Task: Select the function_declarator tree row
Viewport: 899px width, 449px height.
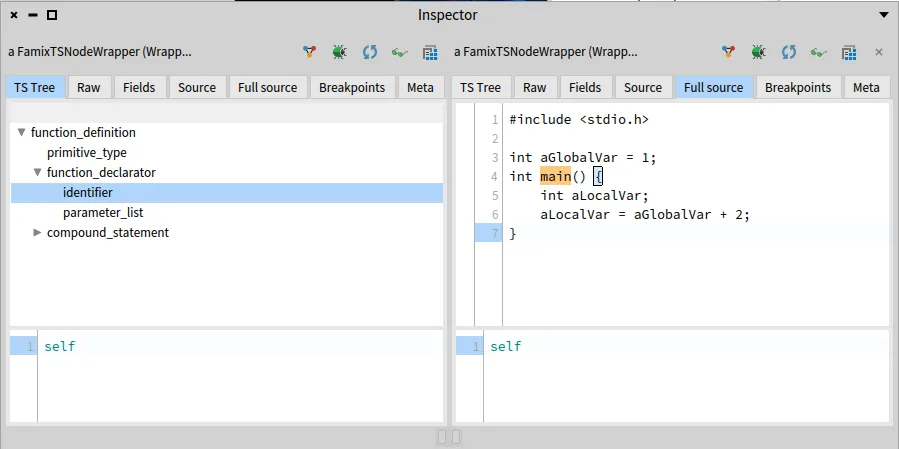Action: coord(227,172)
